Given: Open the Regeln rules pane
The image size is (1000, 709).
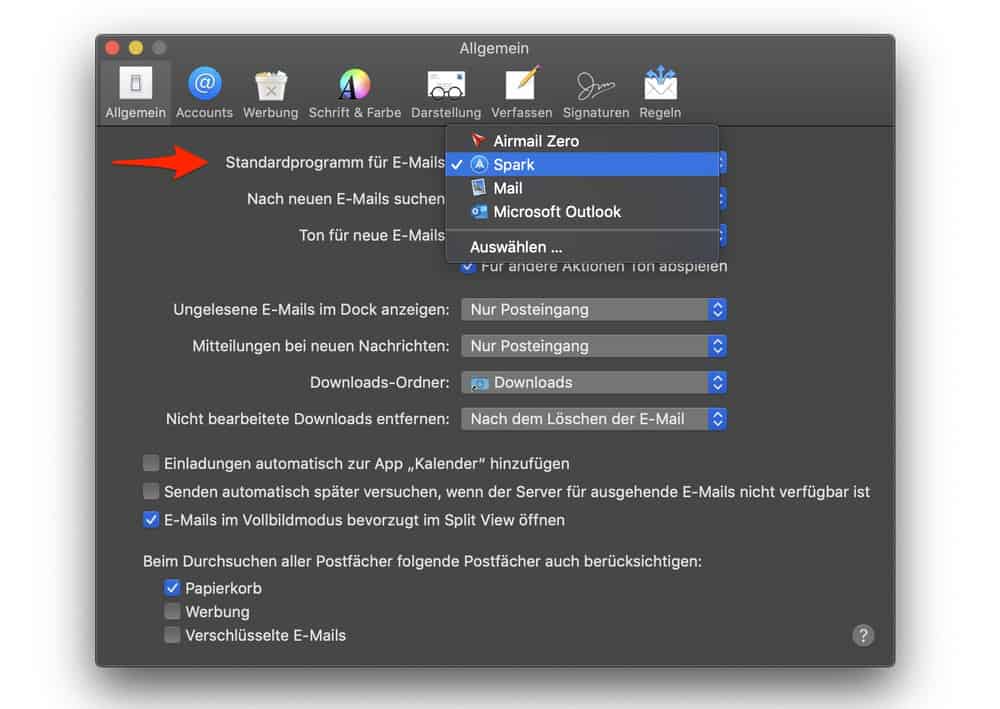Looking at the screenshot, I should [660, 93].
